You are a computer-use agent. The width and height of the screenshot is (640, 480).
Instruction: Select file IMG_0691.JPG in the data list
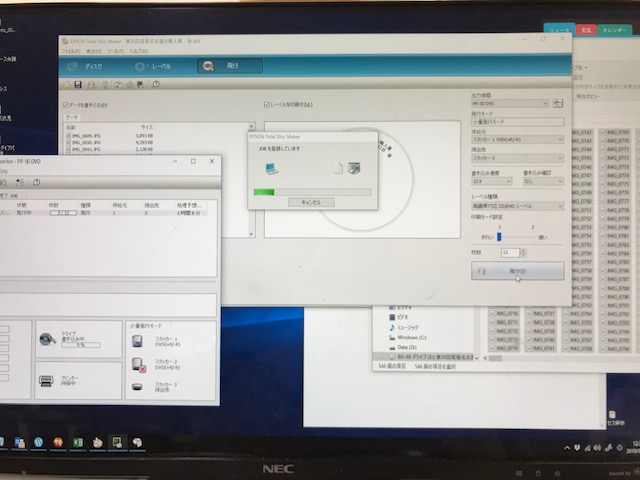coord(84,149)
